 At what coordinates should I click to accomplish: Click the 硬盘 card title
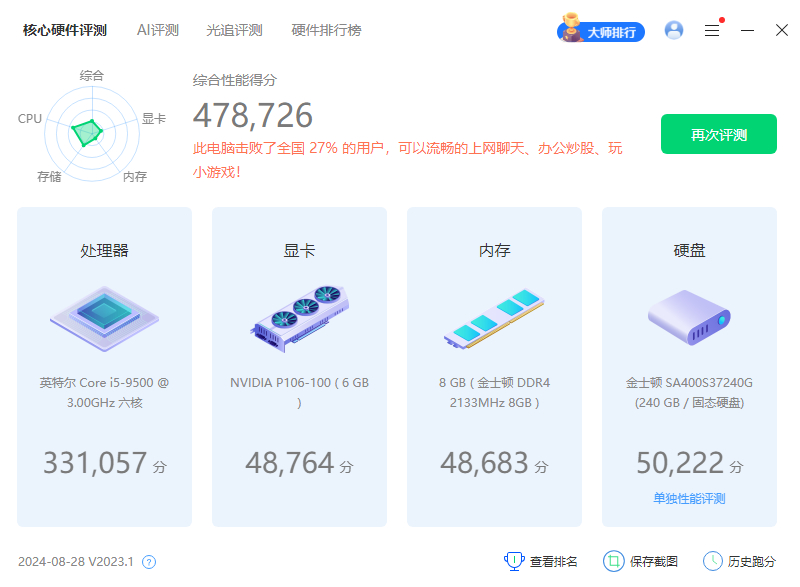[x=689, y=250]
